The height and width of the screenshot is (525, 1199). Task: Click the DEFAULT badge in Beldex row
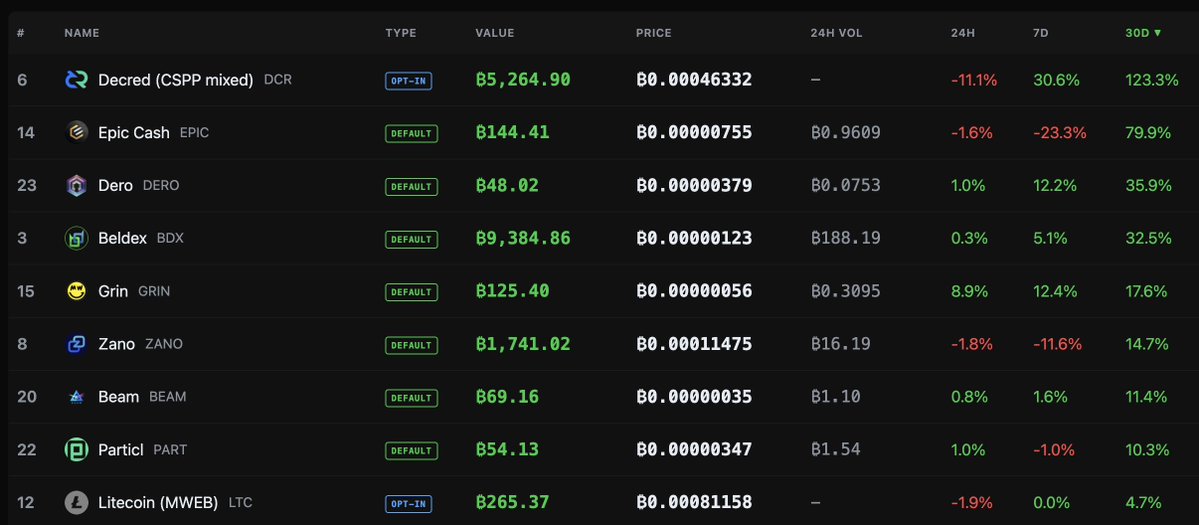click(411, 238)
